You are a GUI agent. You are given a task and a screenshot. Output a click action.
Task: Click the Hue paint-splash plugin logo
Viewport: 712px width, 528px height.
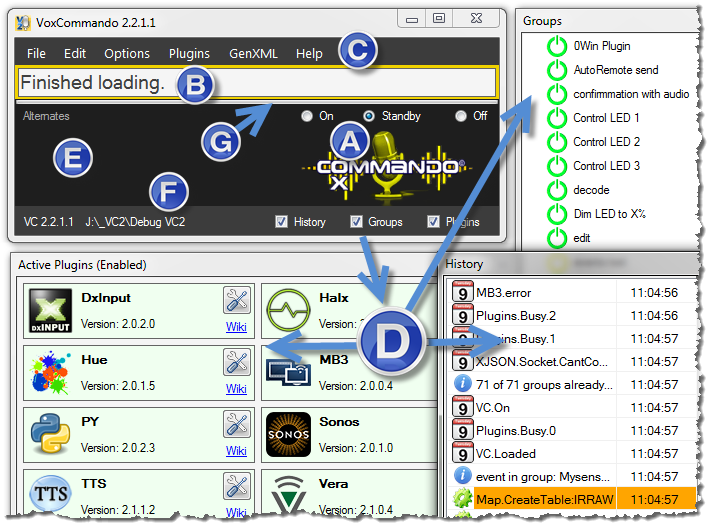[x=50, y=373]
